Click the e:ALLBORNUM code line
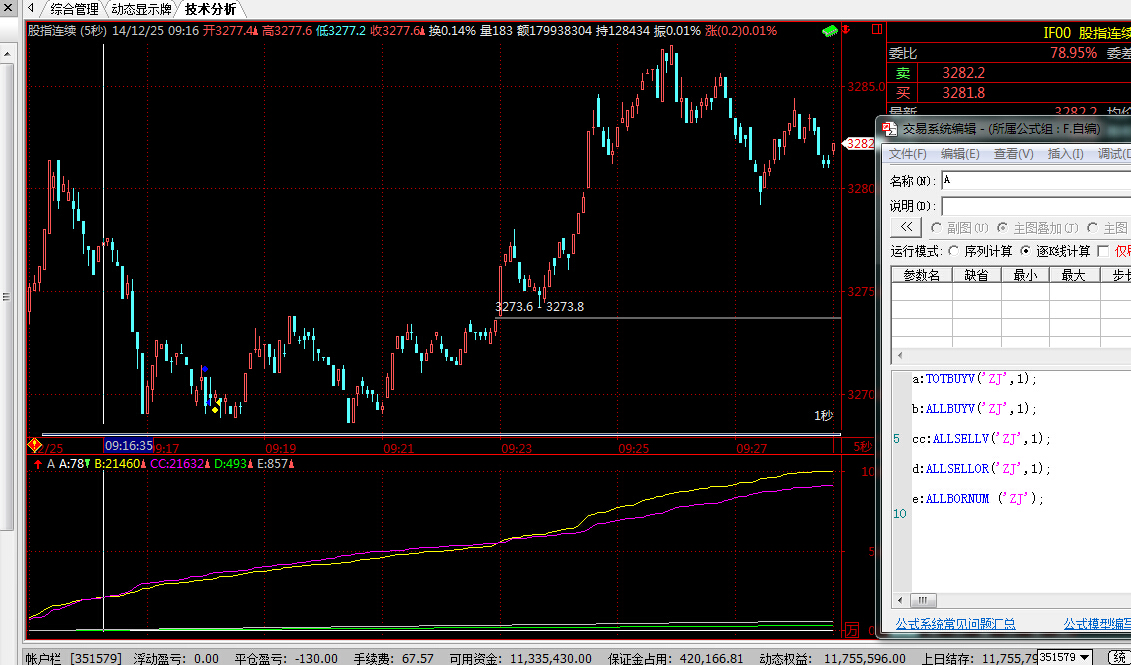Image resolution: width=1131 pixels, height=665 pixels. pos(977,498)
